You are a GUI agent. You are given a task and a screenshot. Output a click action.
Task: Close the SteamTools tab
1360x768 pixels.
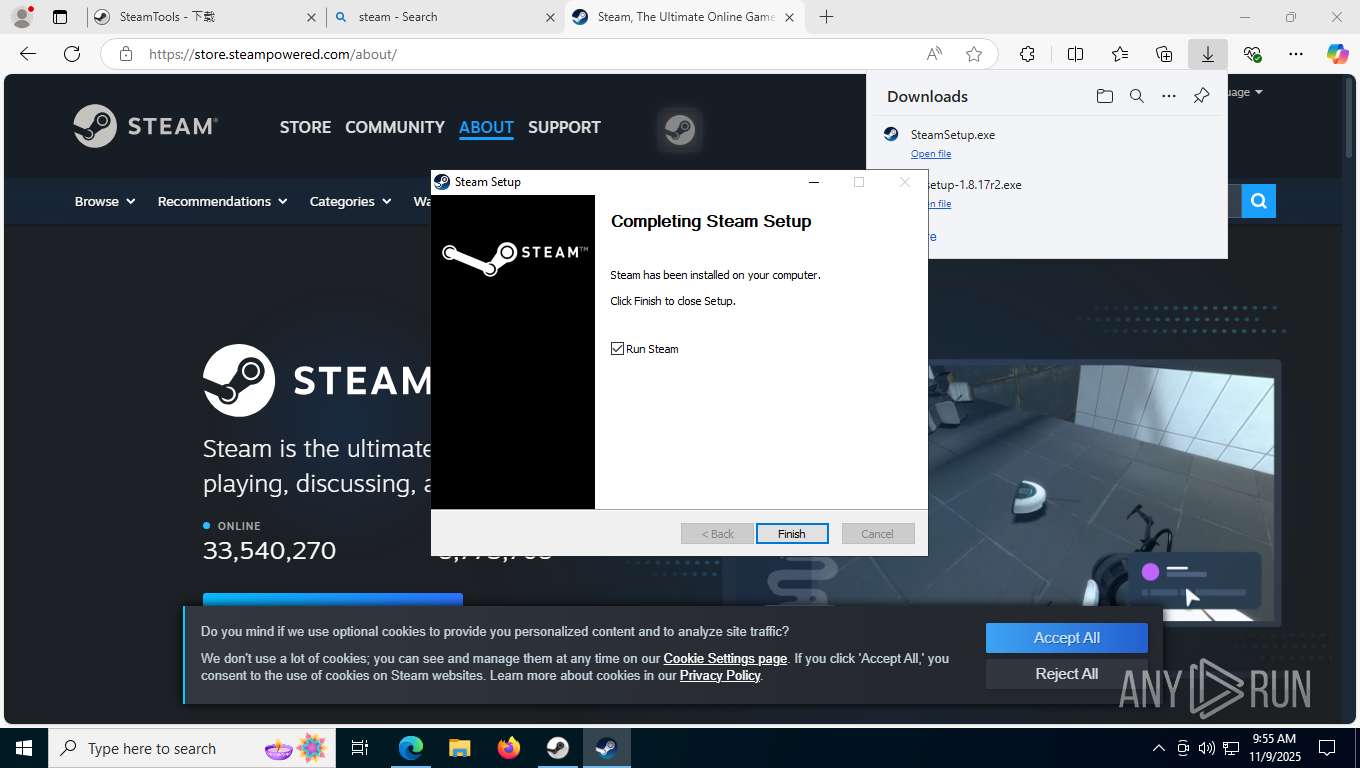coord(311,17)
